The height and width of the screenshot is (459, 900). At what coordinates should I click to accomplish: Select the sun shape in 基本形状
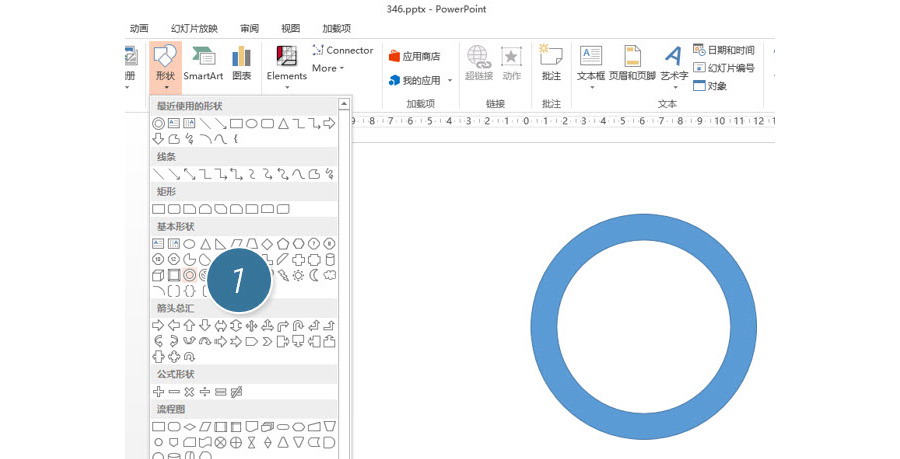click(x=298, y=275)
